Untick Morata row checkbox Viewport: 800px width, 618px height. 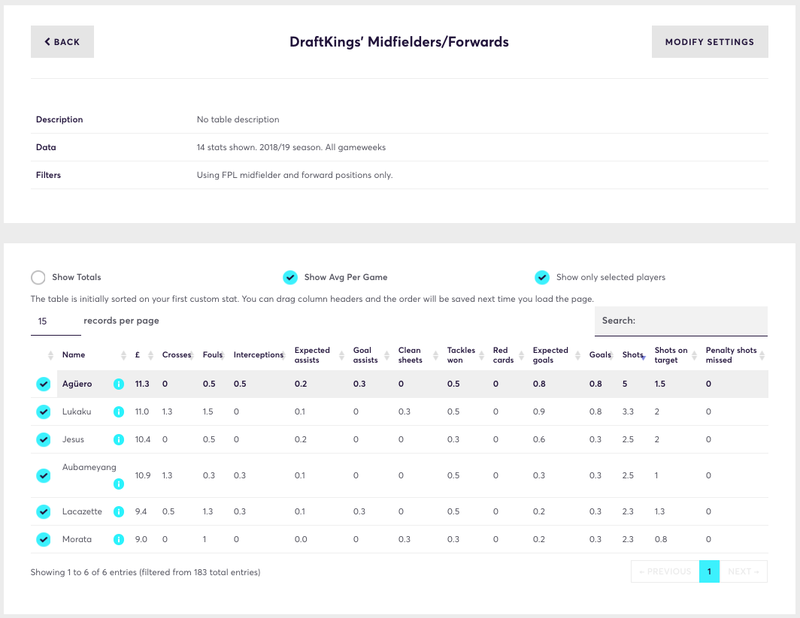(x=43, y=539)
